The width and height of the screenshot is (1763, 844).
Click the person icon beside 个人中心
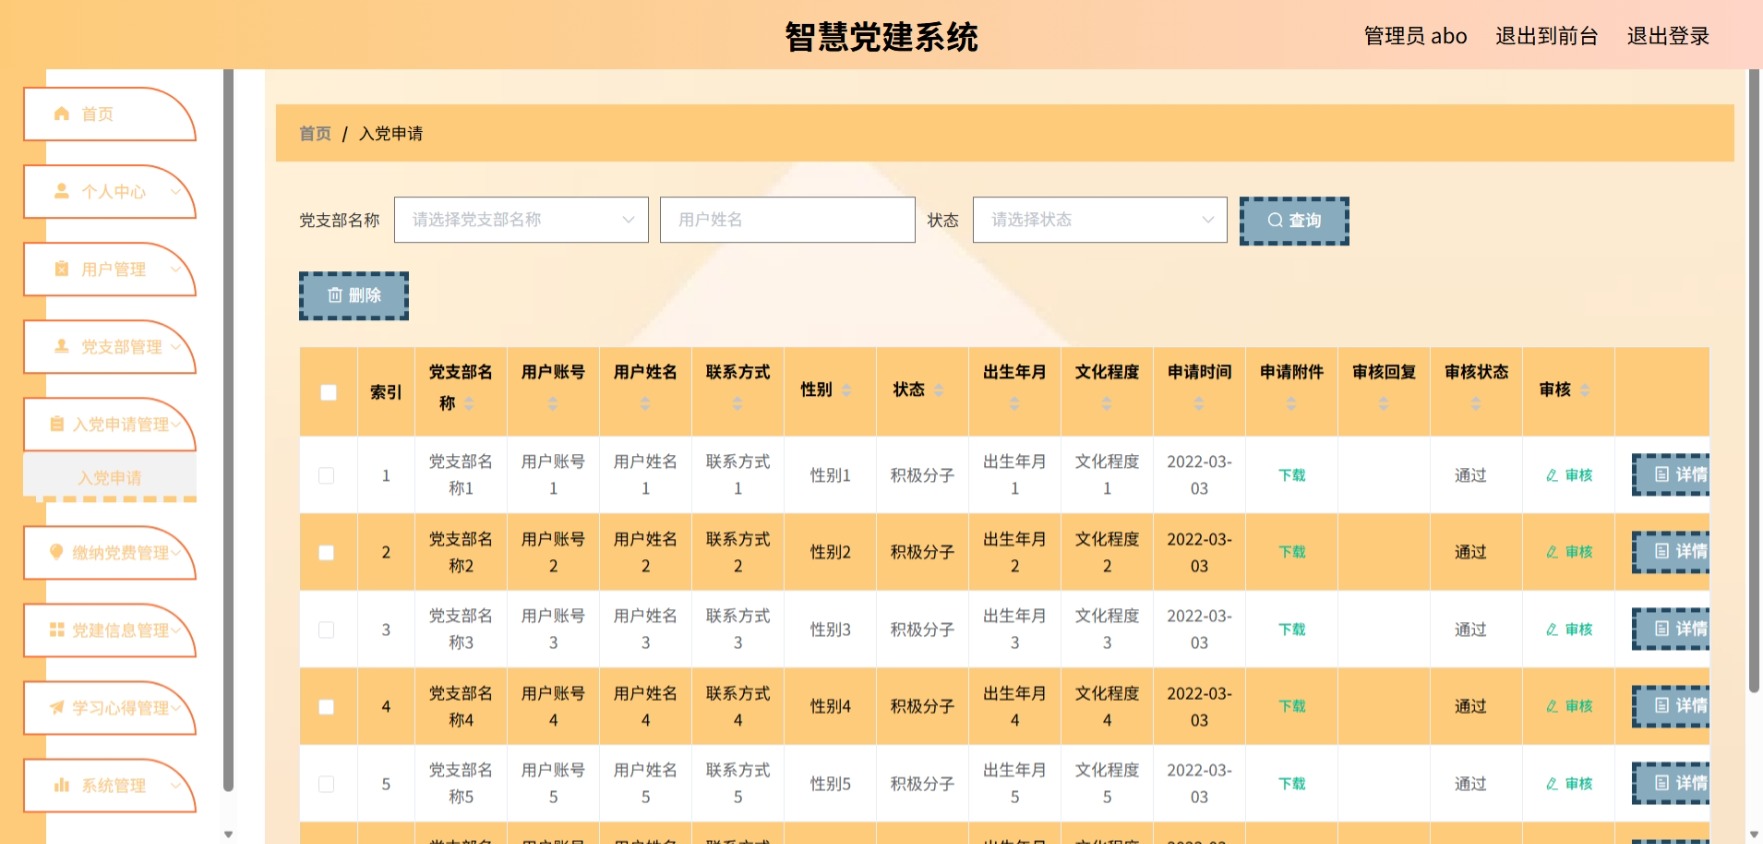pyautogui.click(x=62, y=191)
